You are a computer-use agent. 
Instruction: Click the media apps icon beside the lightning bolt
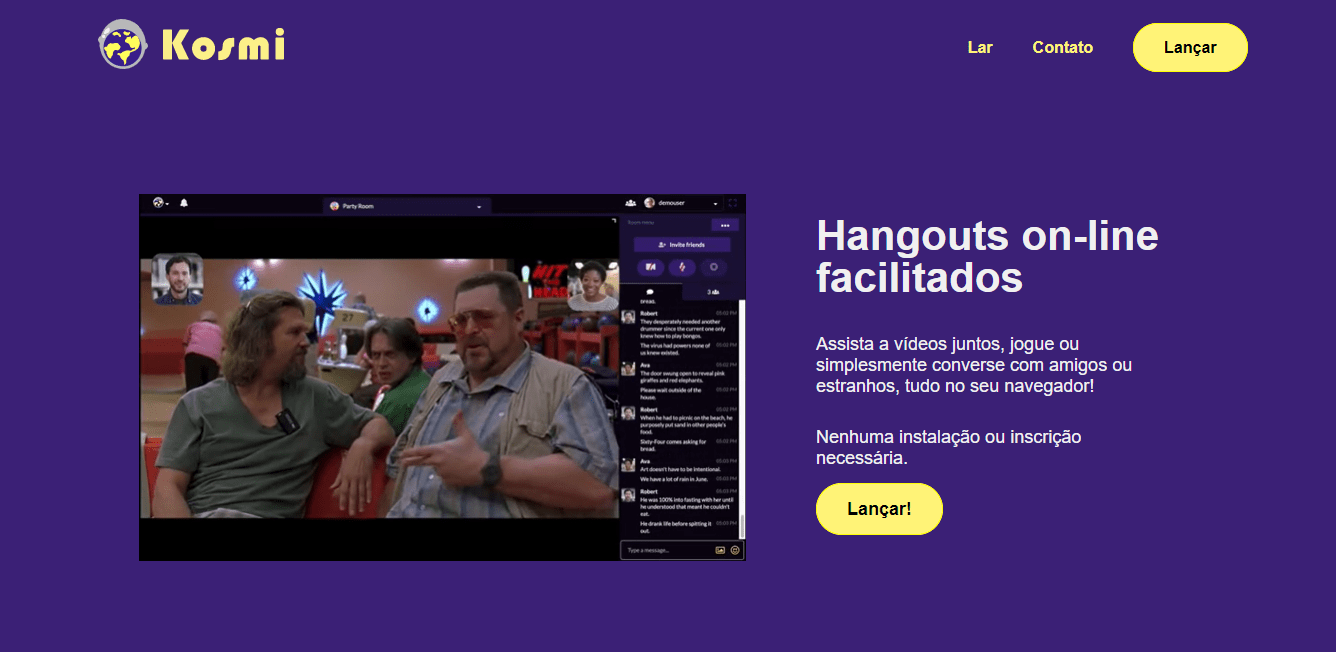tap(651, 267)
